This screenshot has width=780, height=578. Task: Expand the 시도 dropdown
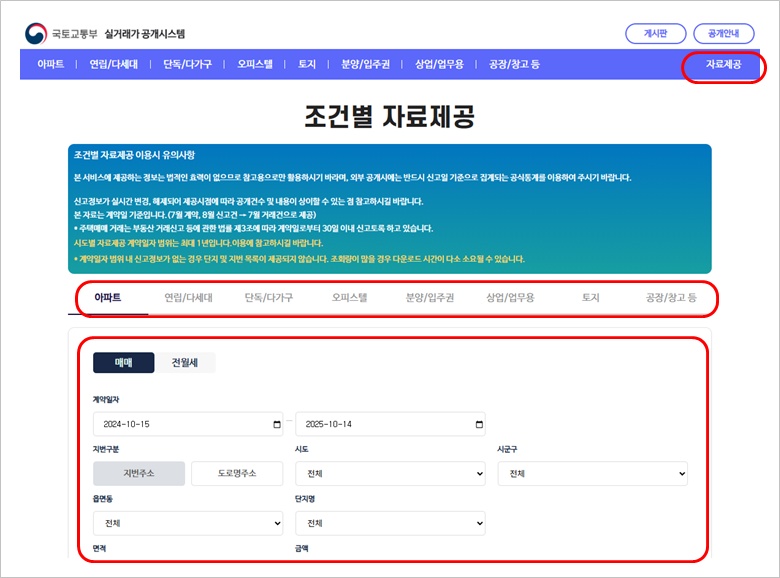point(390,473)
